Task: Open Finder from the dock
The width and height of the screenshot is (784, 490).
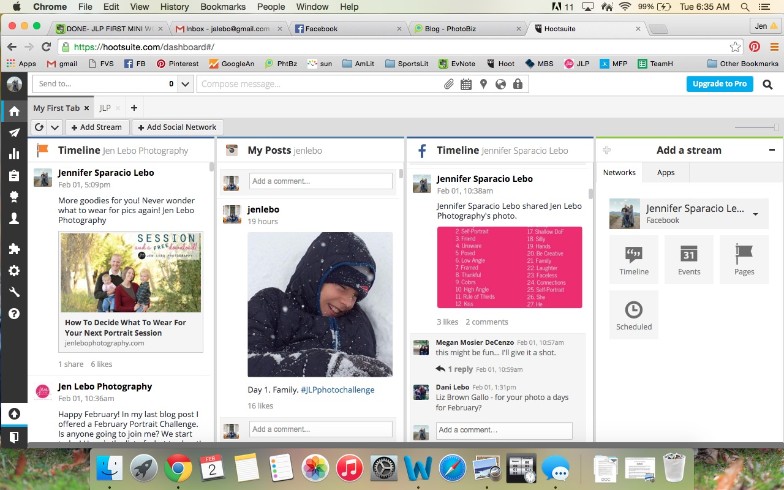Action: point(109,468)
